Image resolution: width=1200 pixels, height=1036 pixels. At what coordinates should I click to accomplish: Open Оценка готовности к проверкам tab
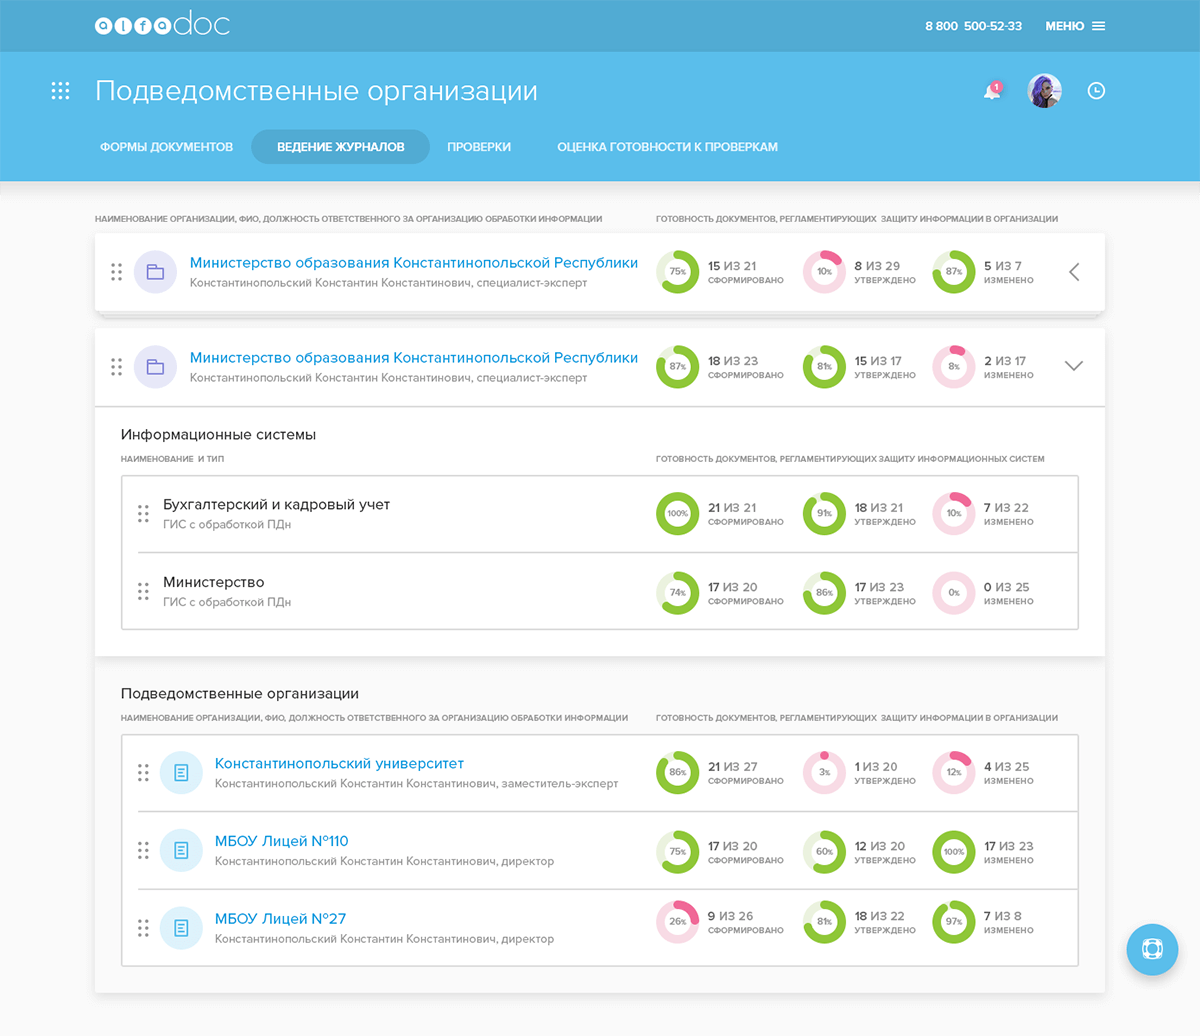(x=667, y=147)
